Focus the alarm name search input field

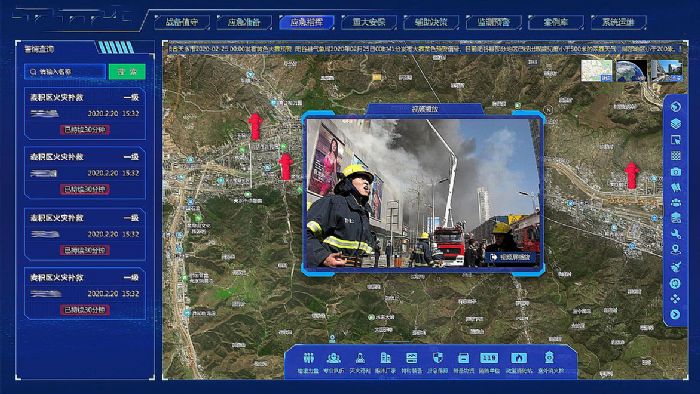click(x=65, y=71)
